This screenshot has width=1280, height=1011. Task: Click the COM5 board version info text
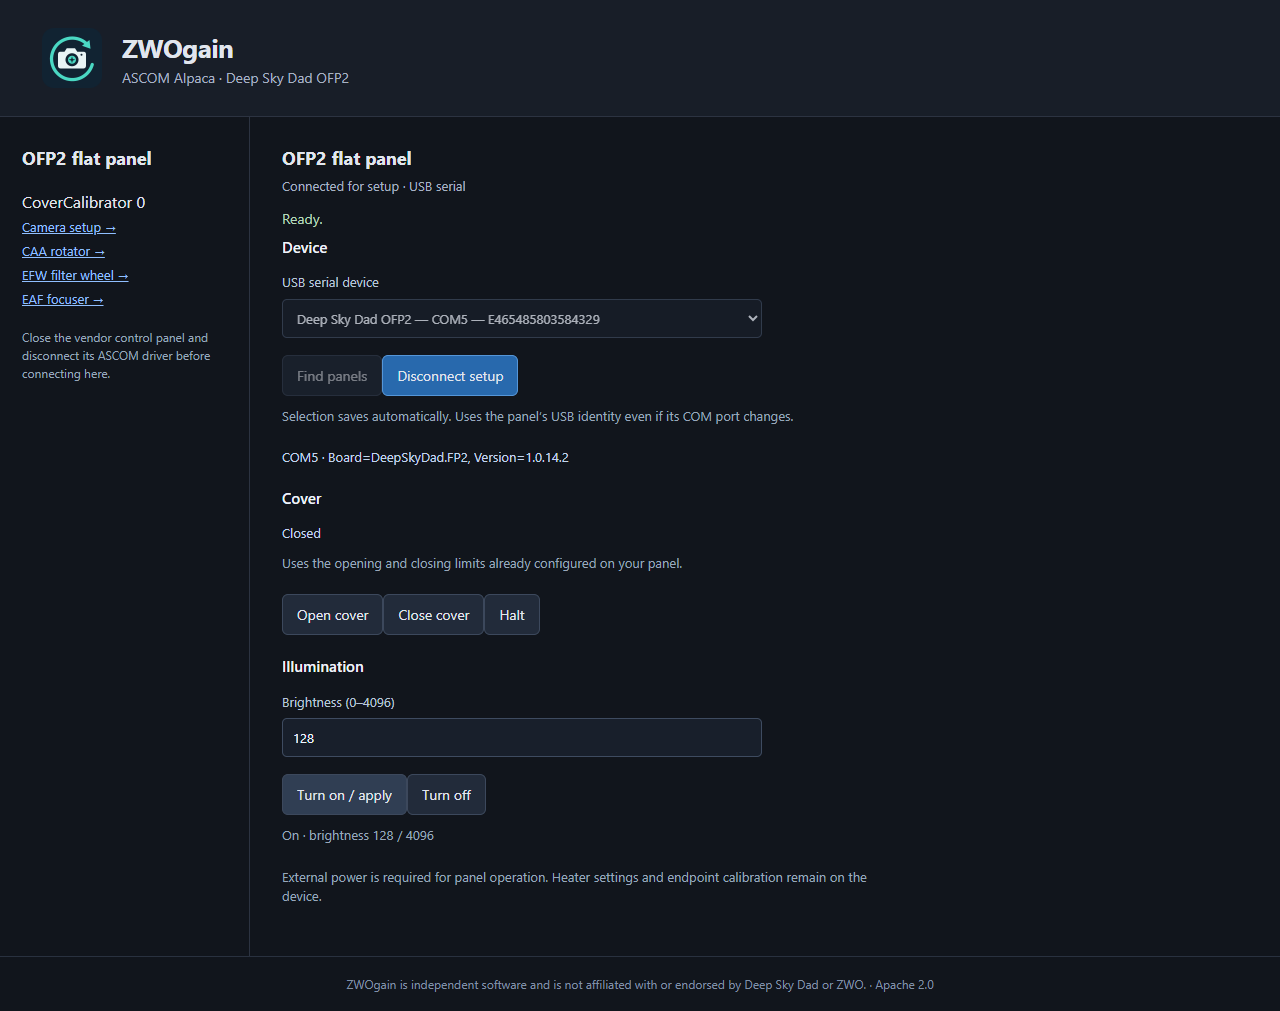pyautogui.click(x=425, y=458)
